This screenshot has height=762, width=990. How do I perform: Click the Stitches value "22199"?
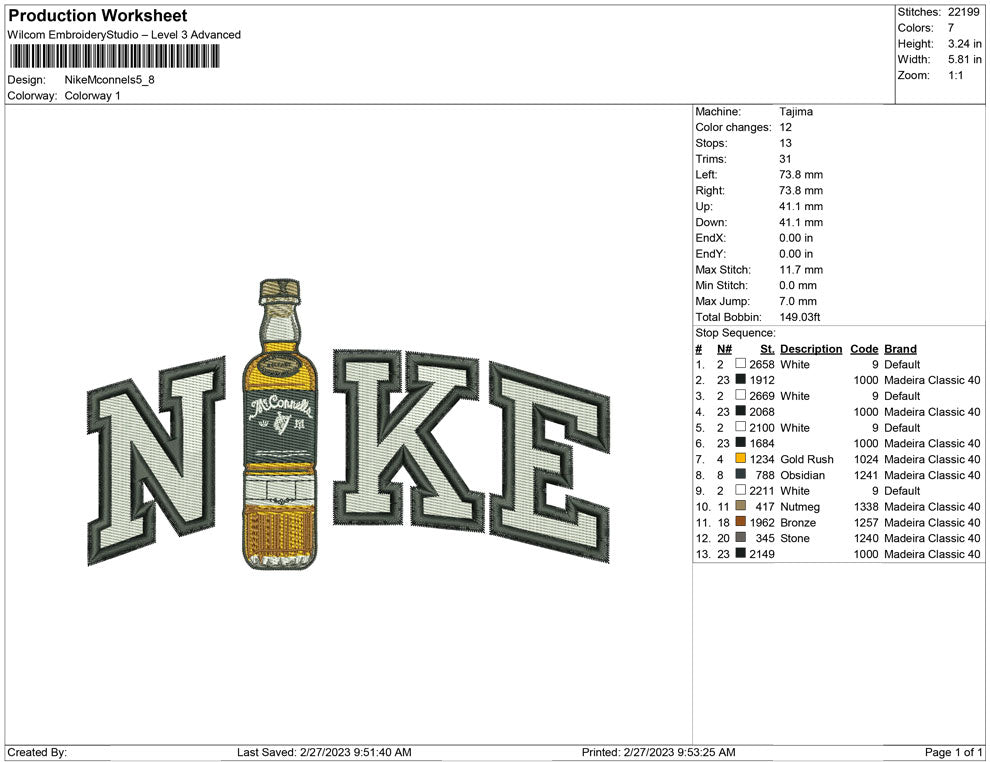pos(963,12)
